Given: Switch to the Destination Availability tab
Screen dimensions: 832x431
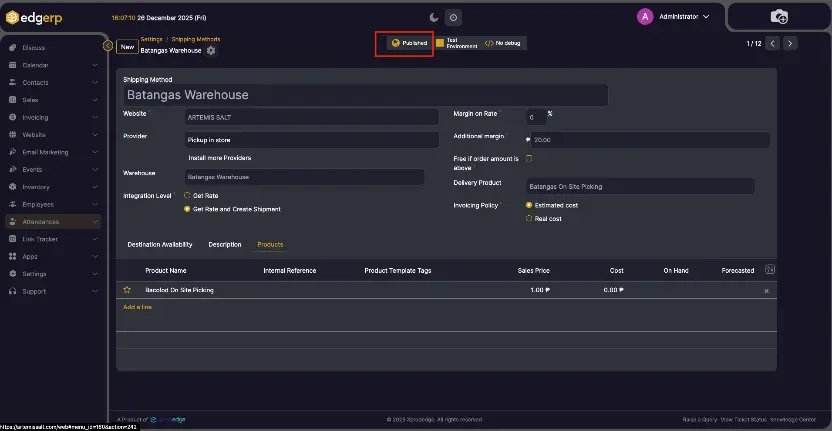Looking at the screenshot, I should tap(160, 244).
